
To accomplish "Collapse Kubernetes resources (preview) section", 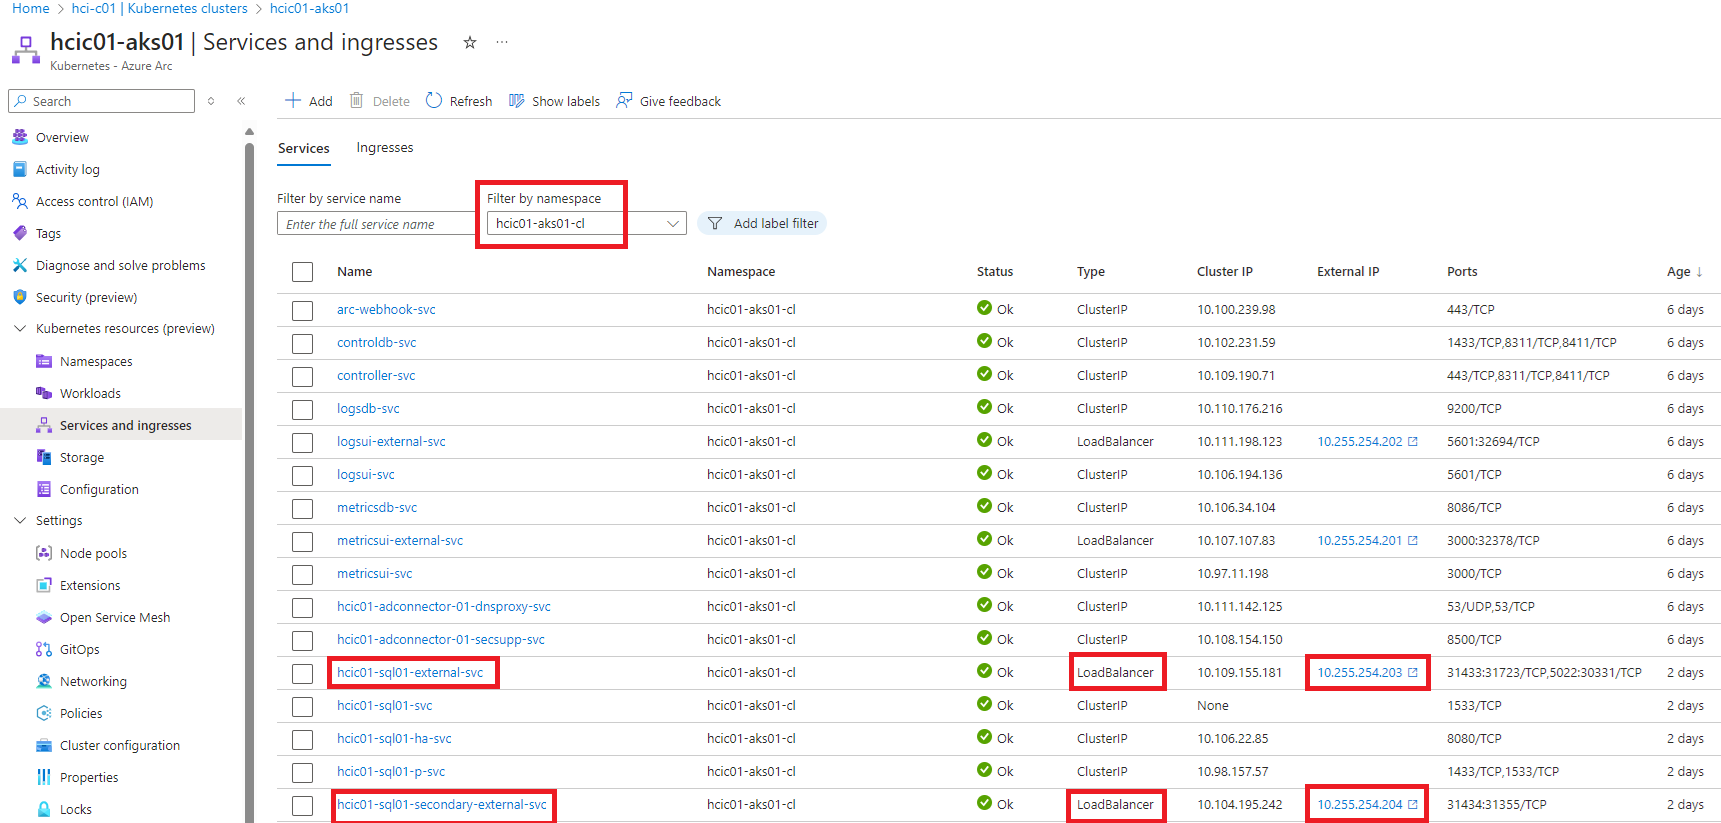I will pyautogui.click(x=20, y=328).
